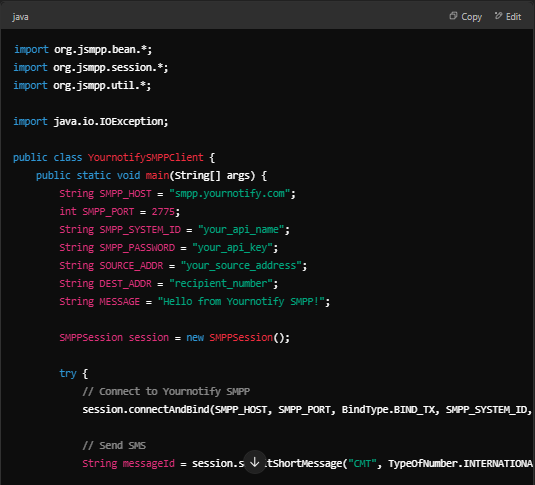This screenshot has width=535, height=485.
Task: Click the scroll-to-bottom arrow button
Action: [x=255, y=462]
